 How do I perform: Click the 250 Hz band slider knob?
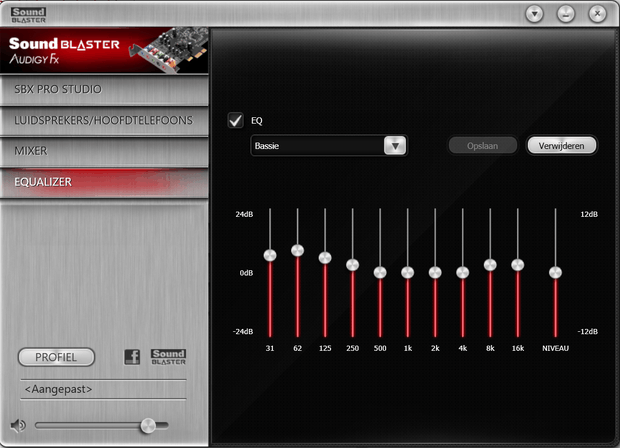(353, 265)
